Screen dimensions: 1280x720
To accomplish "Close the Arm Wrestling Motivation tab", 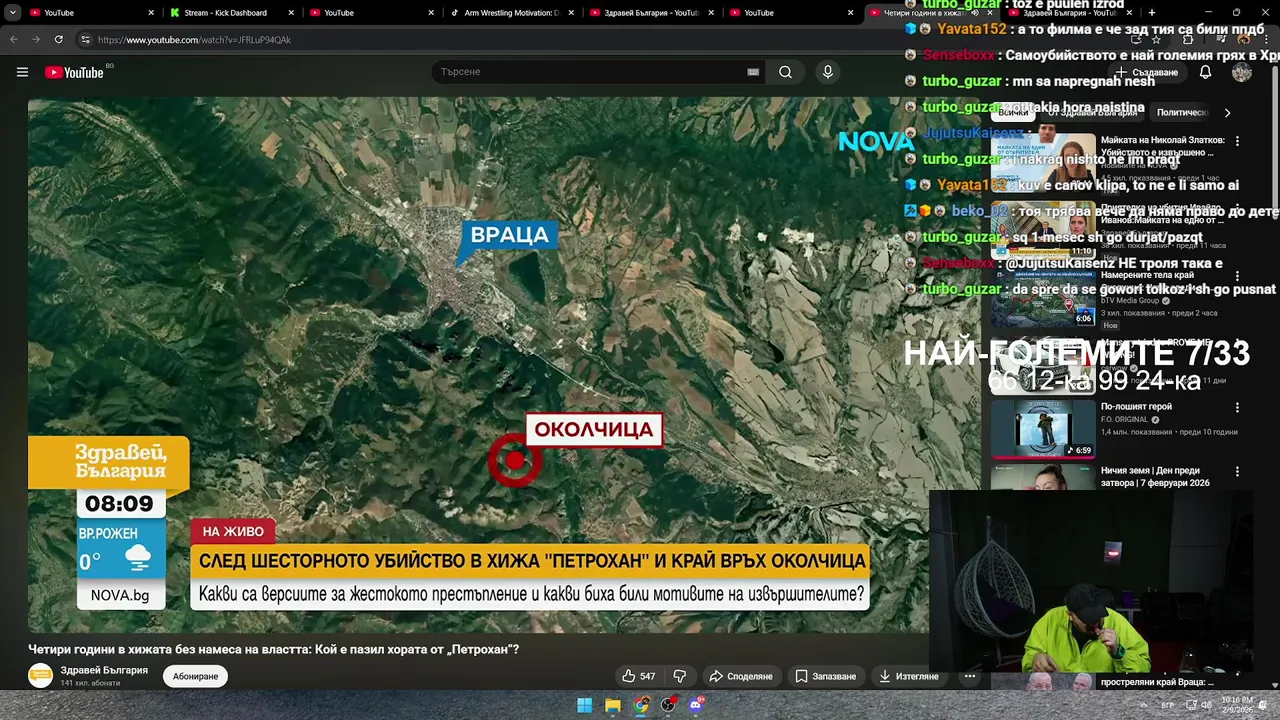I will (x=571, y=13).
